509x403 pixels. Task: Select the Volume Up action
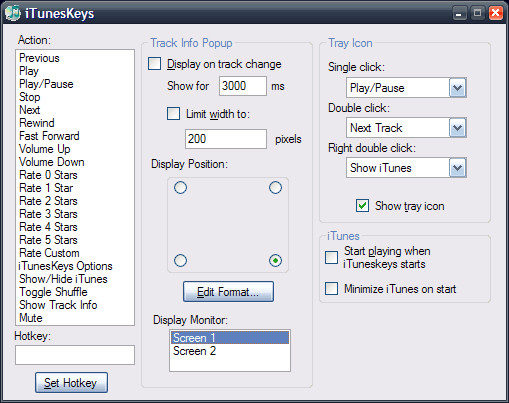click(x=75, y=149)
